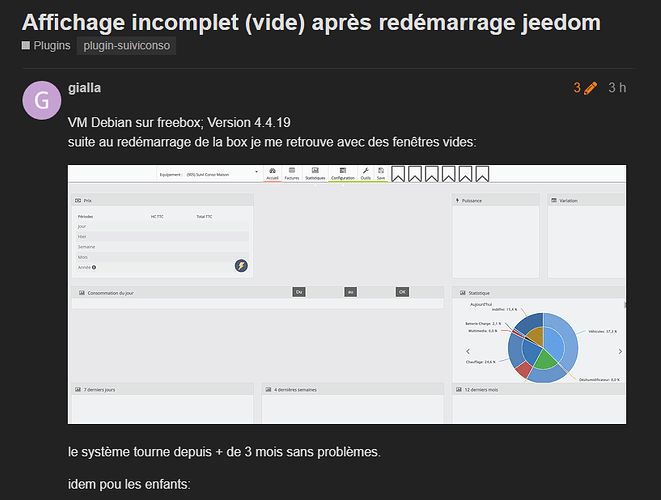Click the 3 h post timestamp

[x=617, y=88]
